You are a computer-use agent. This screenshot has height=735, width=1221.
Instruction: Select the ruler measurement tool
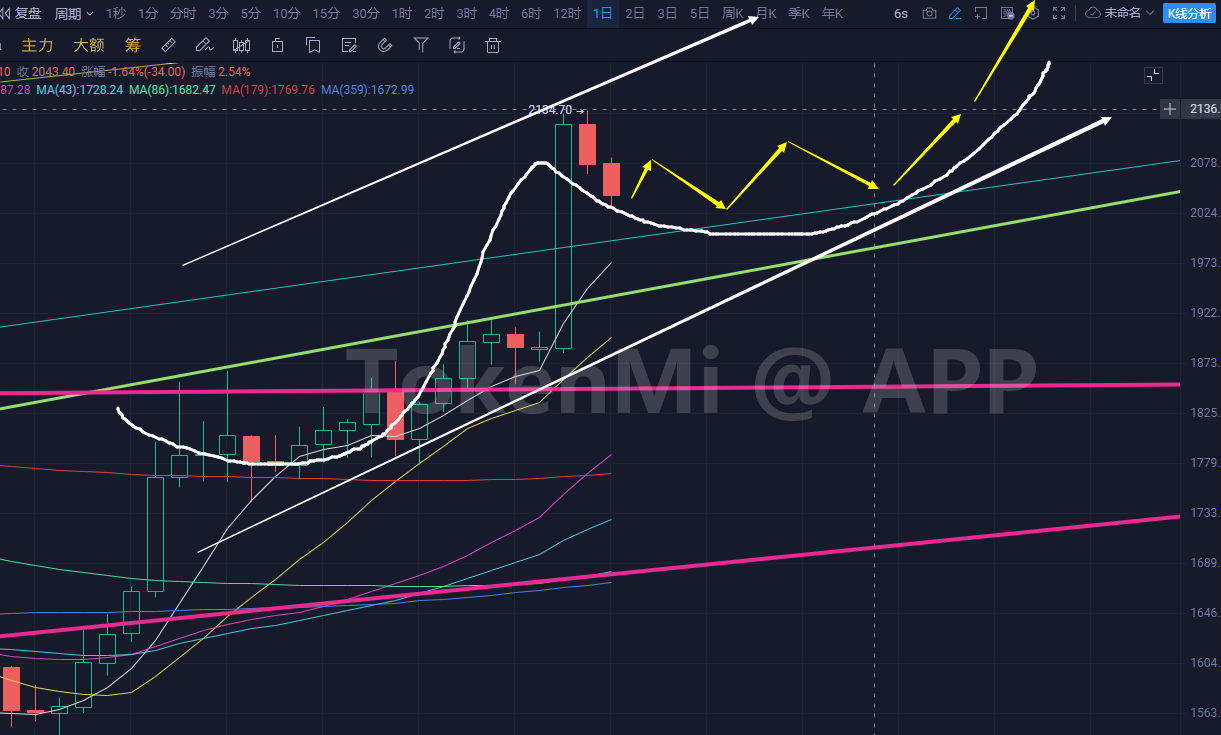[169, 45]
